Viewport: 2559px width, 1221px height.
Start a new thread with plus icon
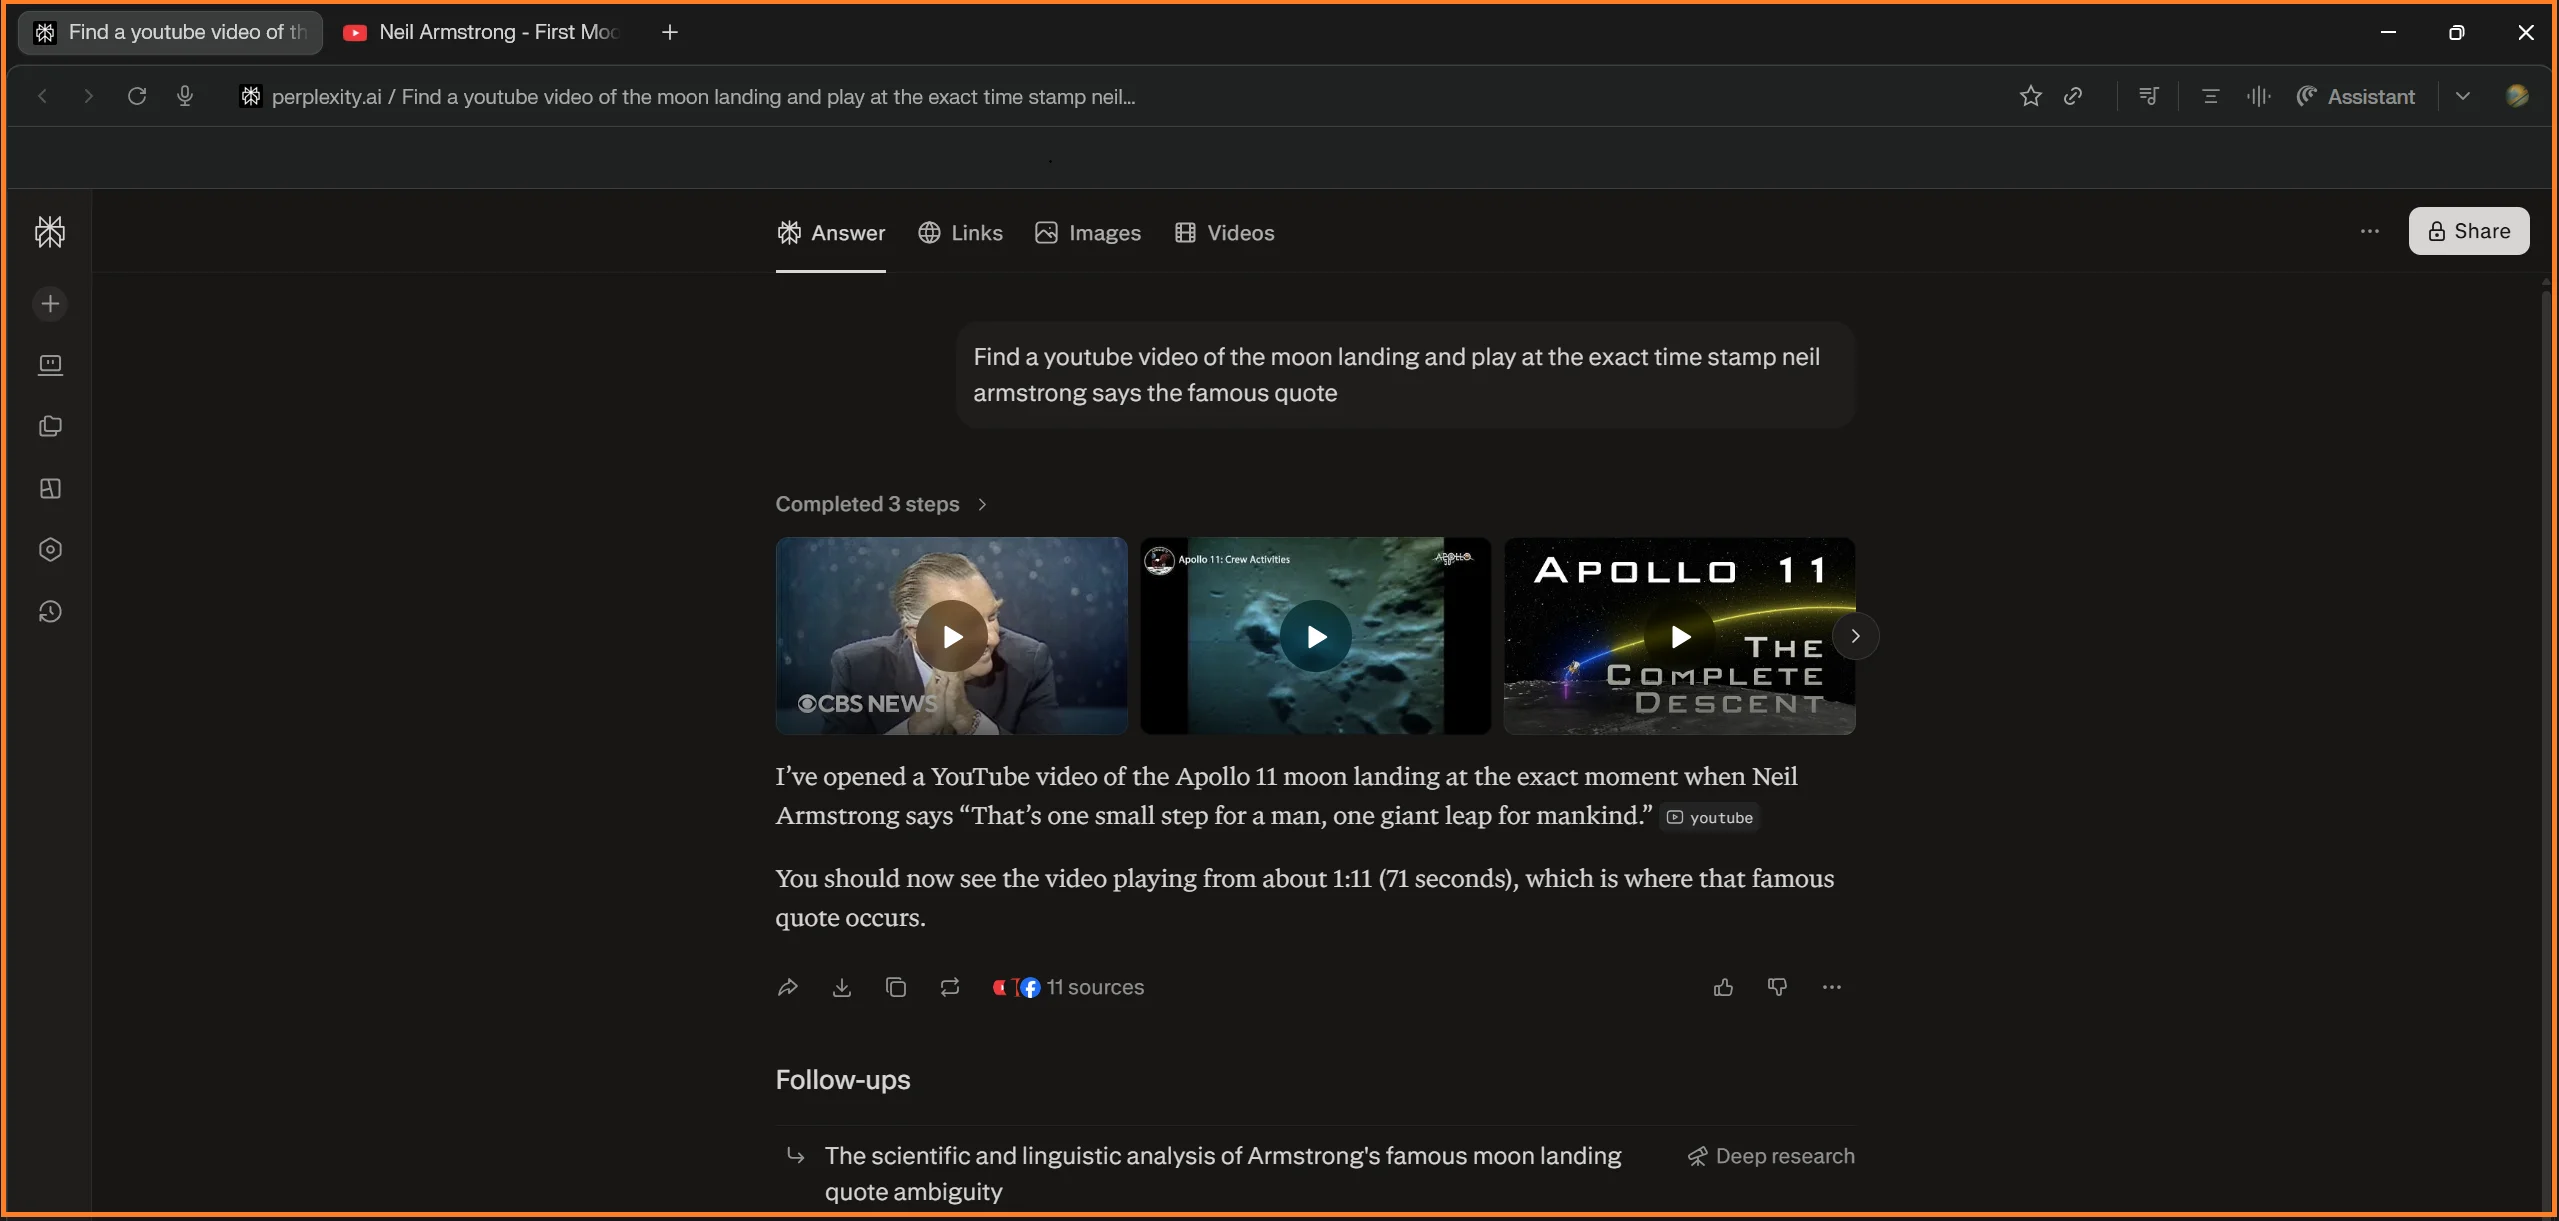(x=50, y=304)
